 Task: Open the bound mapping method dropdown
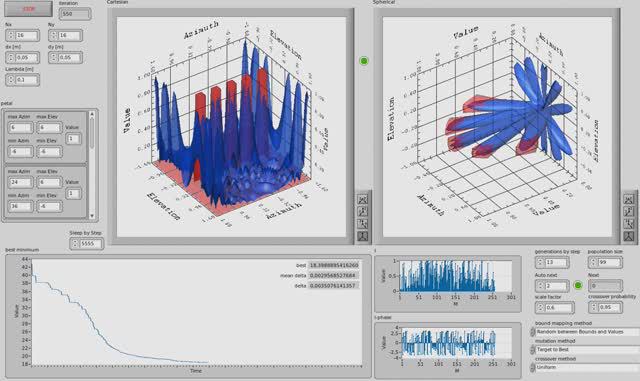coord(587,332)
